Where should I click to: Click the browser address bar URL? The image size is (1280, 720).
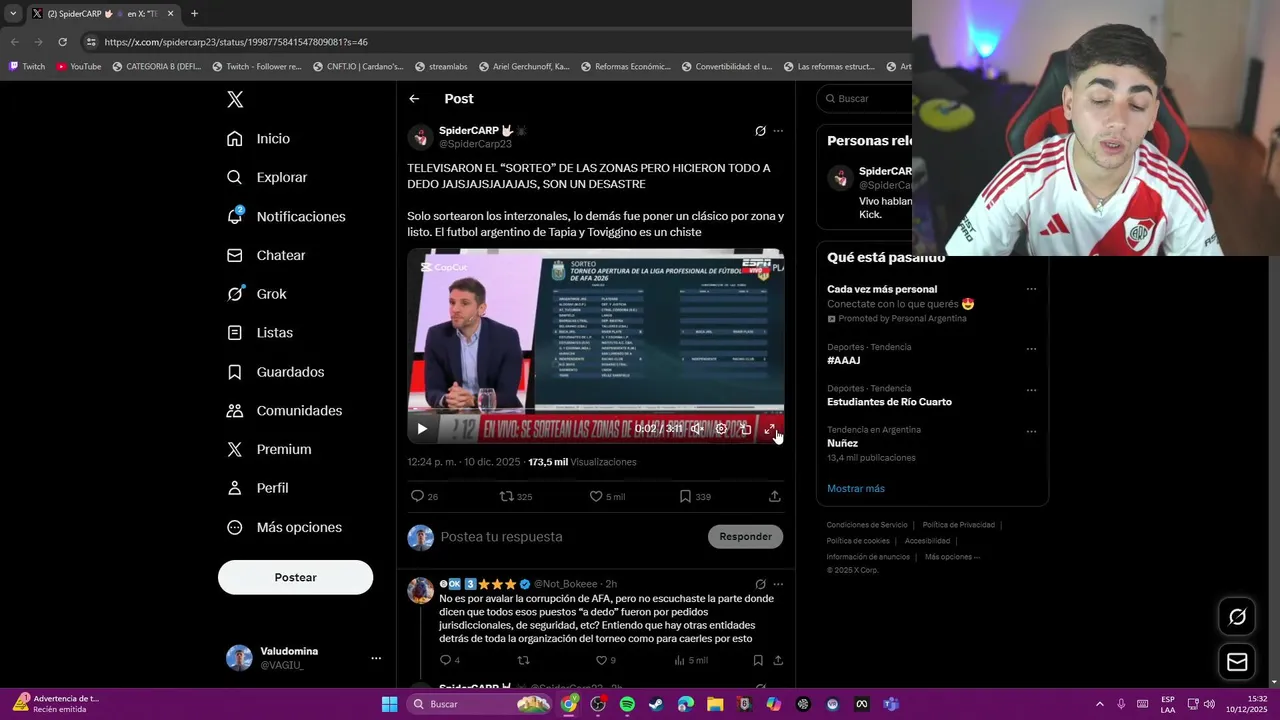pos(236,42)
